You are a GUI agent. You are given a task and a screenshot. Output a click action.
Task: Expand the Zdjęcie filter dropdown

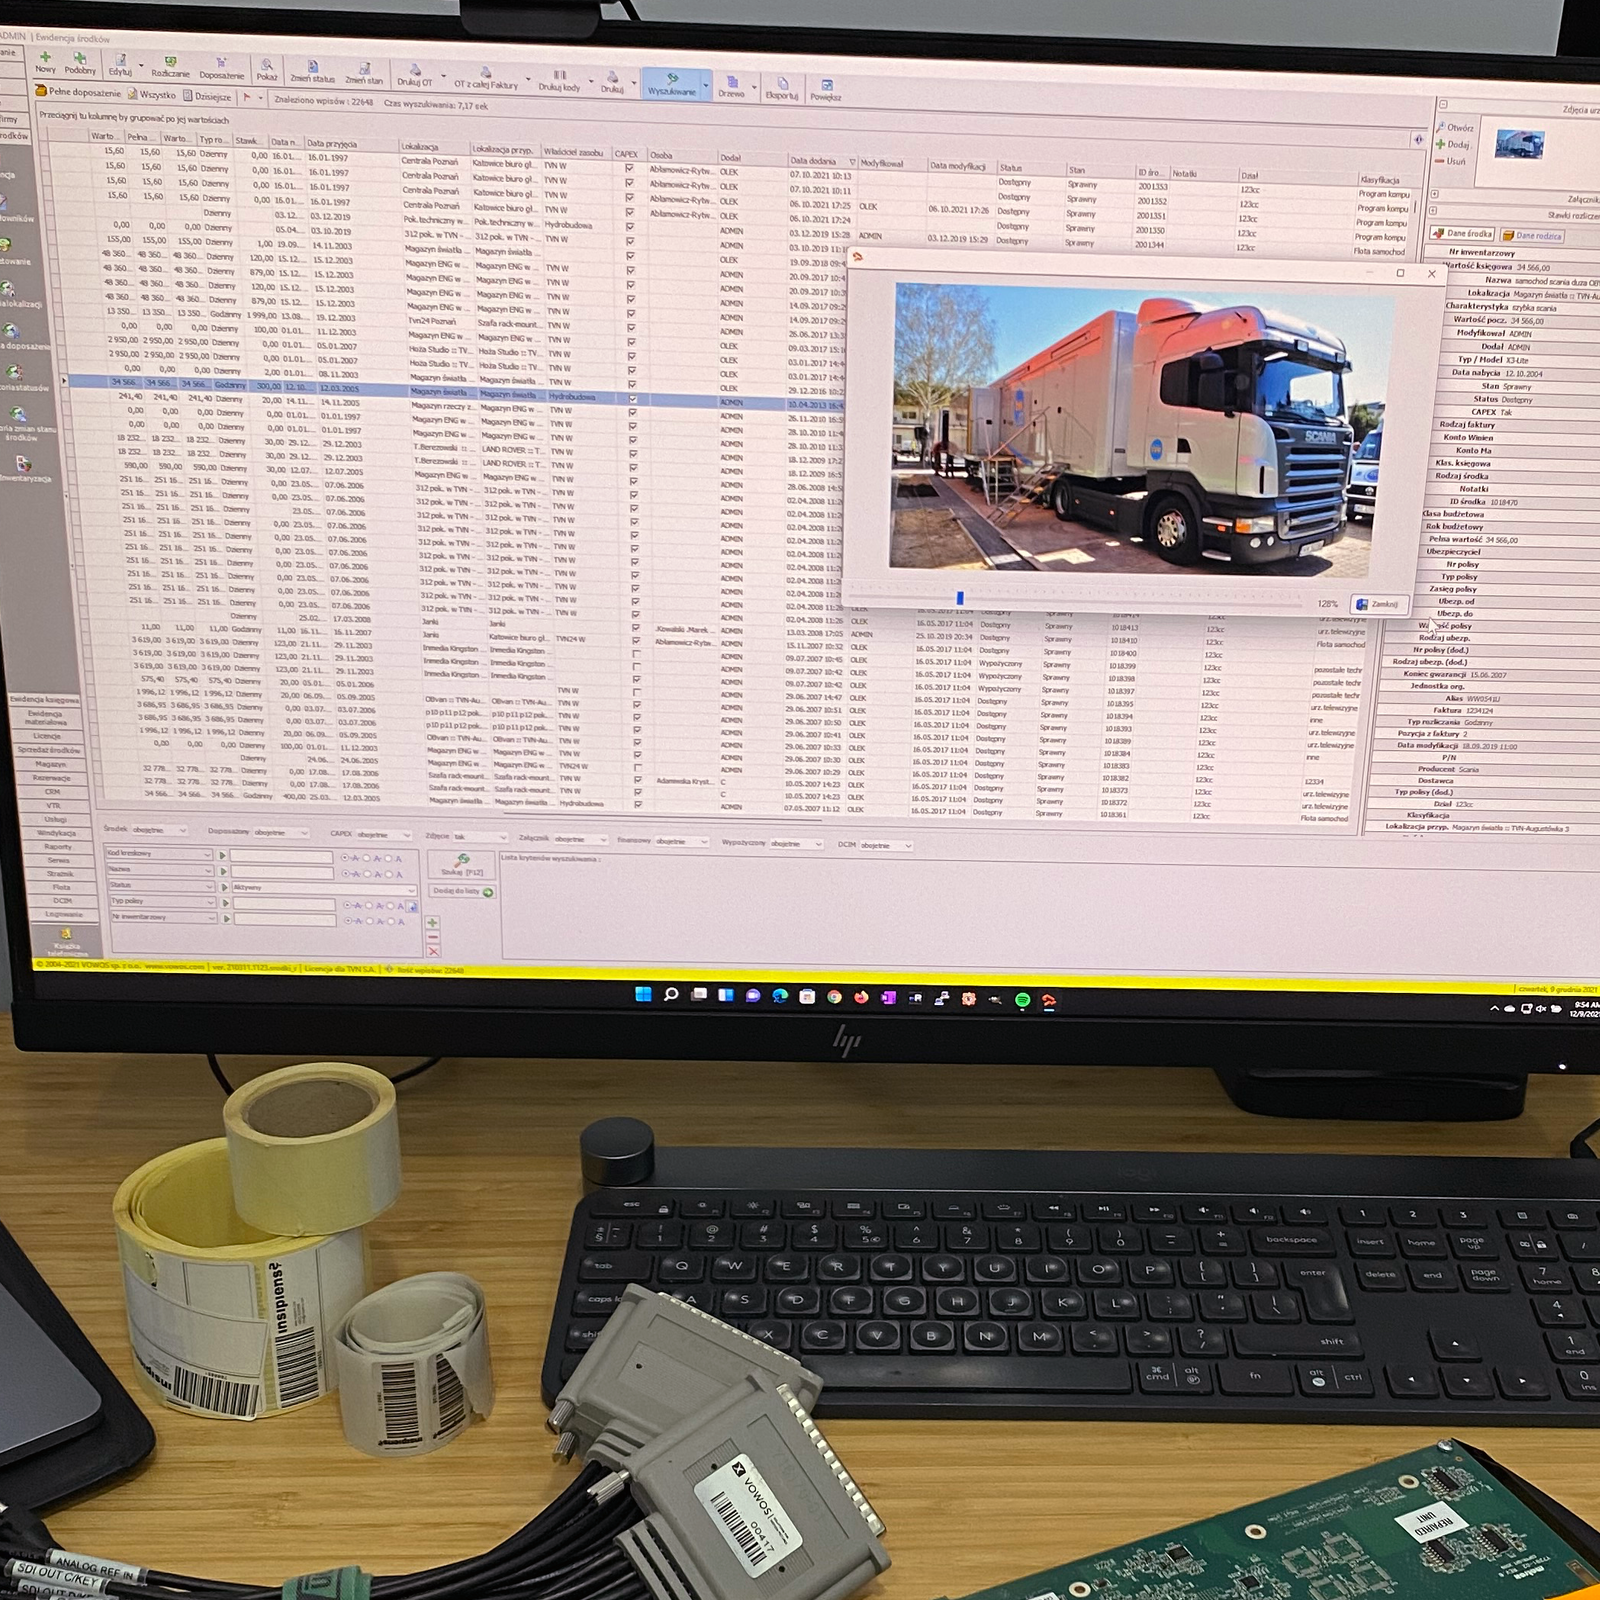tap(501, 837)
